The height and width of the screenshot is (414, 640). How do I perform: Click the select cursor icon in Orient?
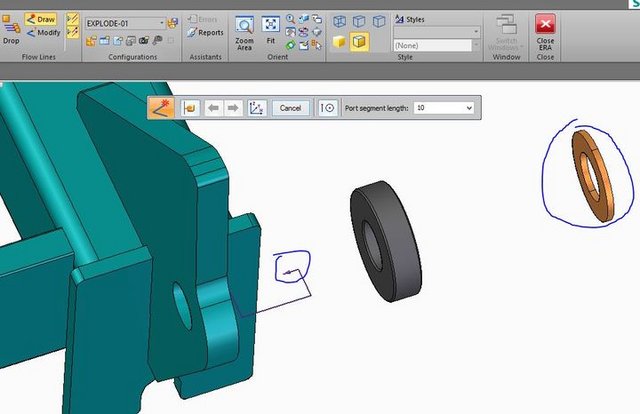[x=317, y=45]
